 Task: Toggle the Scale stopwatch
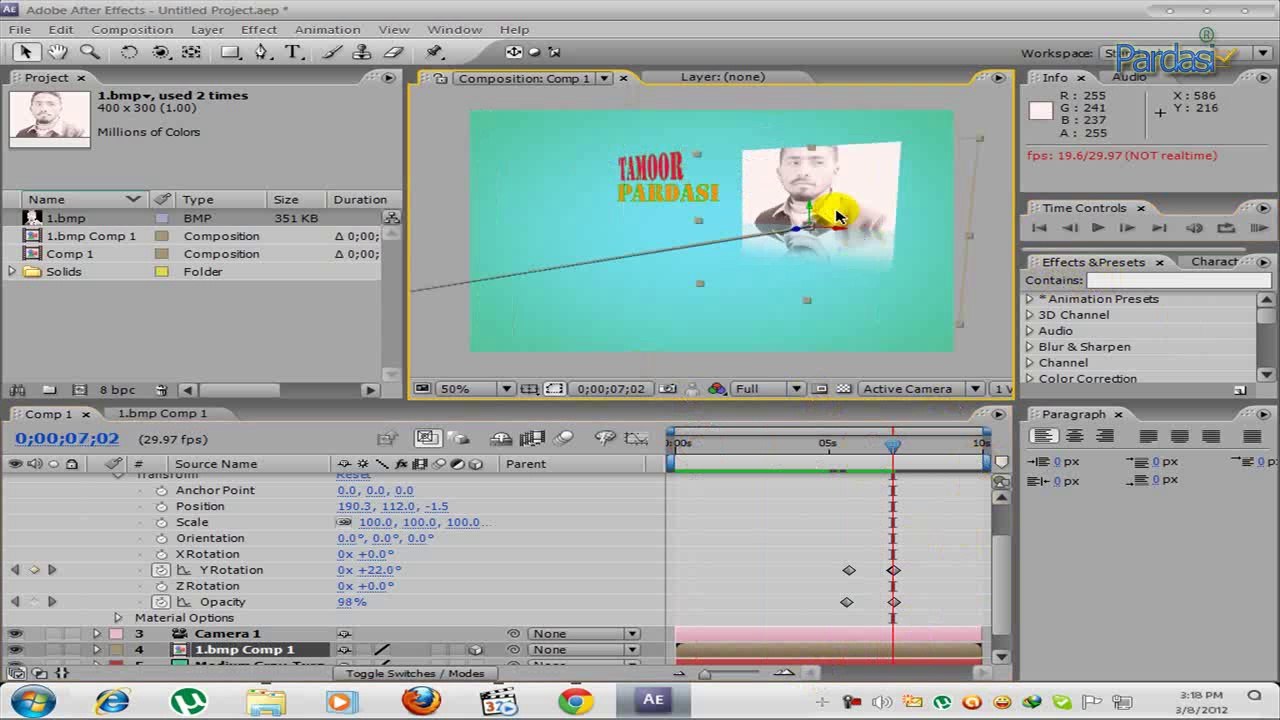[x=161, y=522]
